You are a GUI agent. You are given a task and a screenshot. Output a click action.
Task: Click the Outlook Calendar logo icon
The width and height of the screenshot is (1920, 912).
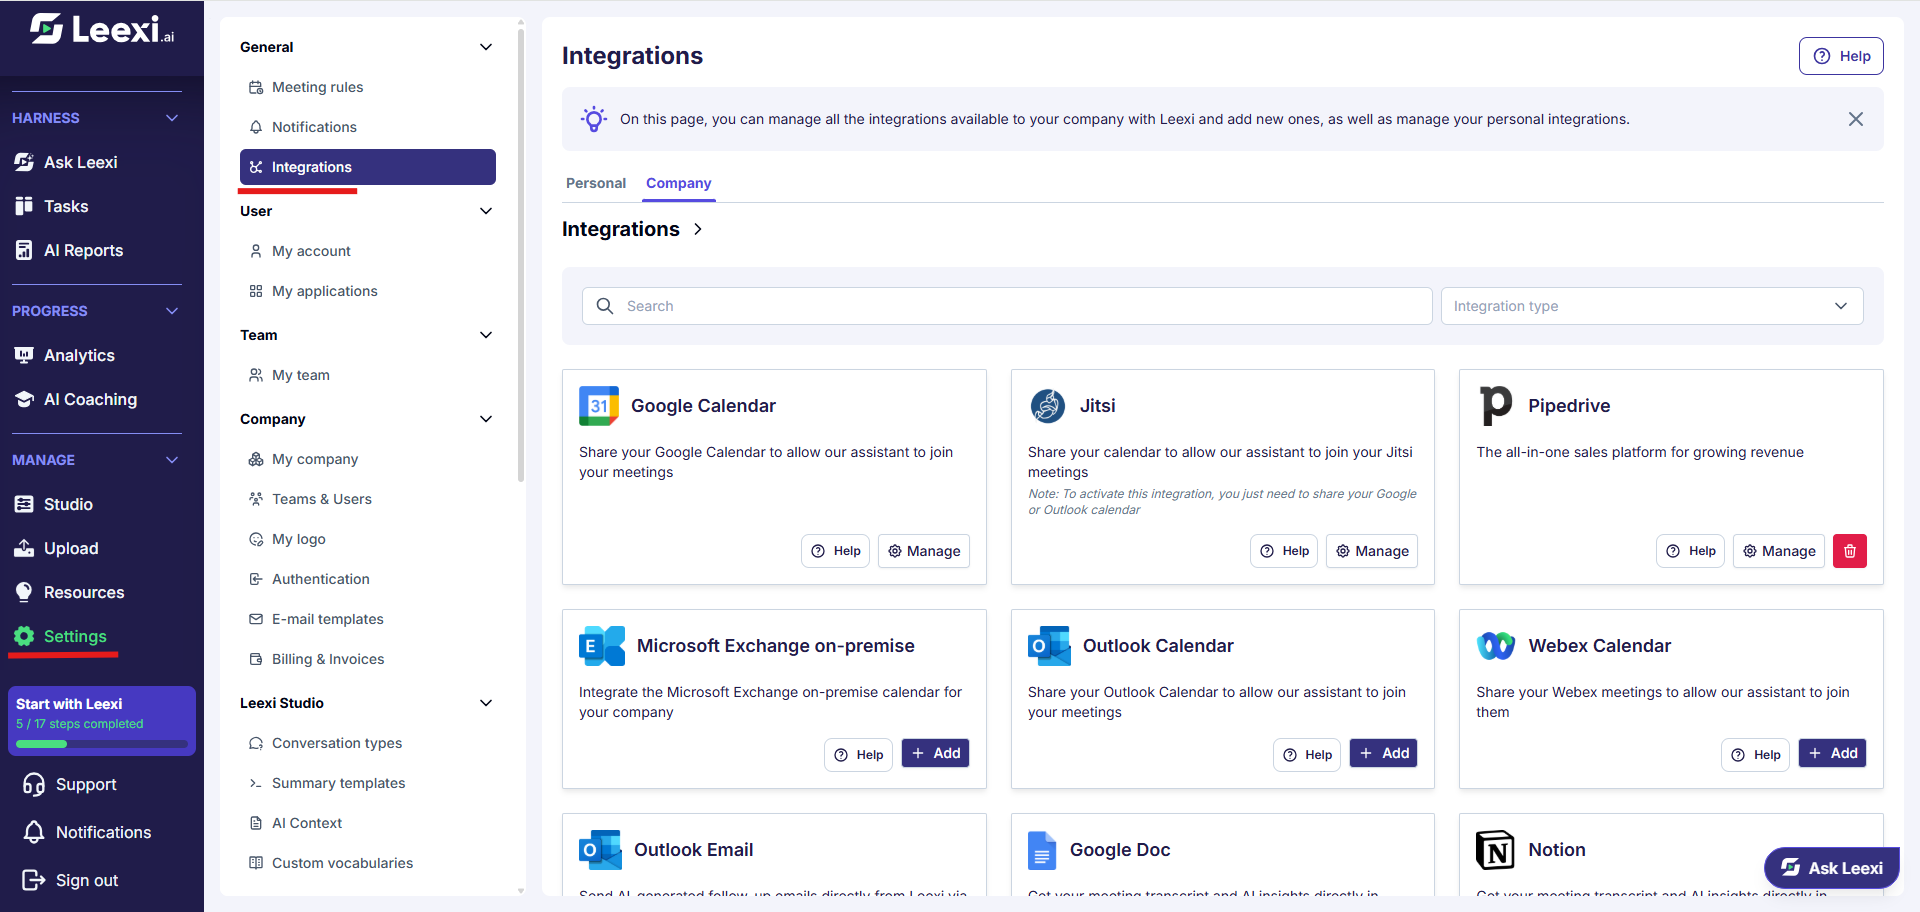[x=1049, y=646]
